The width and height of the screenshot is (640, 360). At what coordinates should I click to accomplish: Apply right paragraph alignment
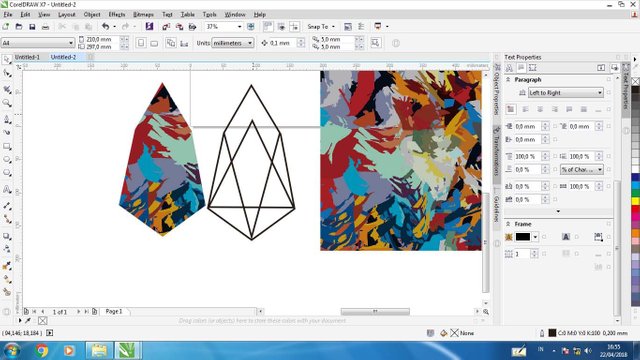point(555,109)
